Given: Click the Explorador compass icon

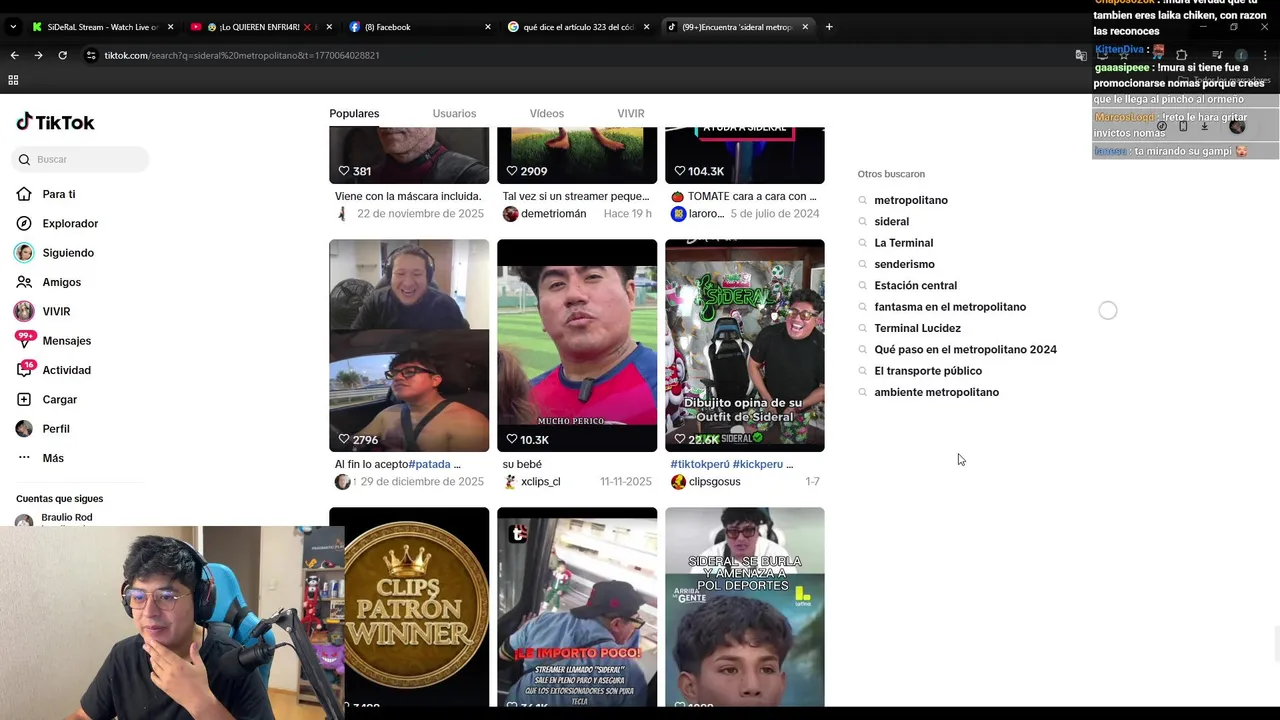Looking at the screenshot, I should pos(24,223).
